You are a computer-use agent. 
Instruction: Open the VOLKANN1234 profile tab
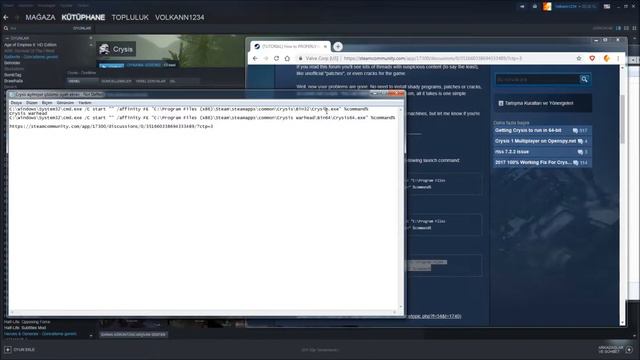click(180, 18)
